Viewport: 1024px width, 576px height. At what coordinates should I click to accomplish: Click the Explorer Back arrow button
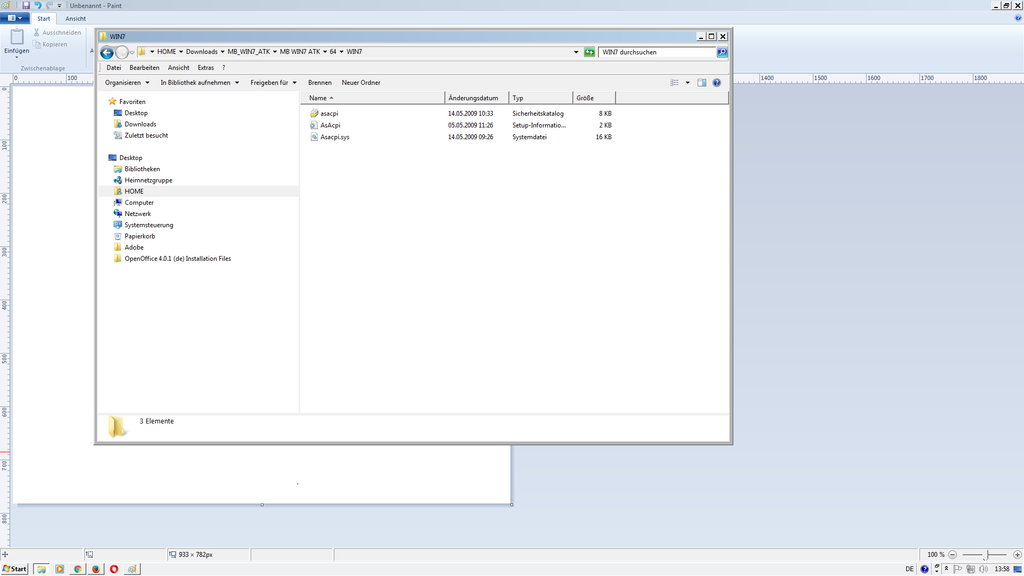click(107, 52)
